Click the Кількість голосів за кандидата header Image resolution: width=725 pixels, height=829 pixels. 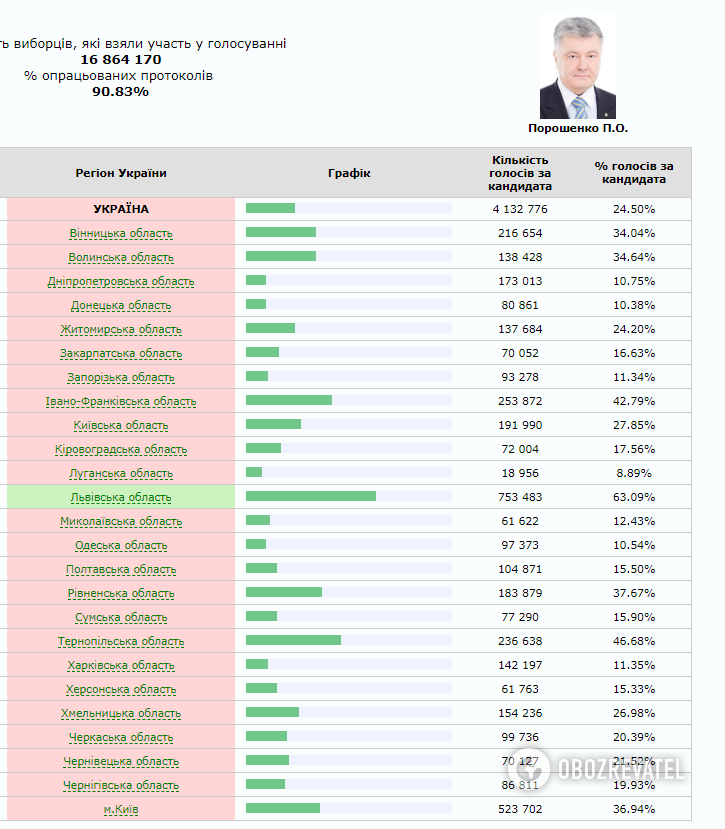pyautogui.click(x=520, y=173)
